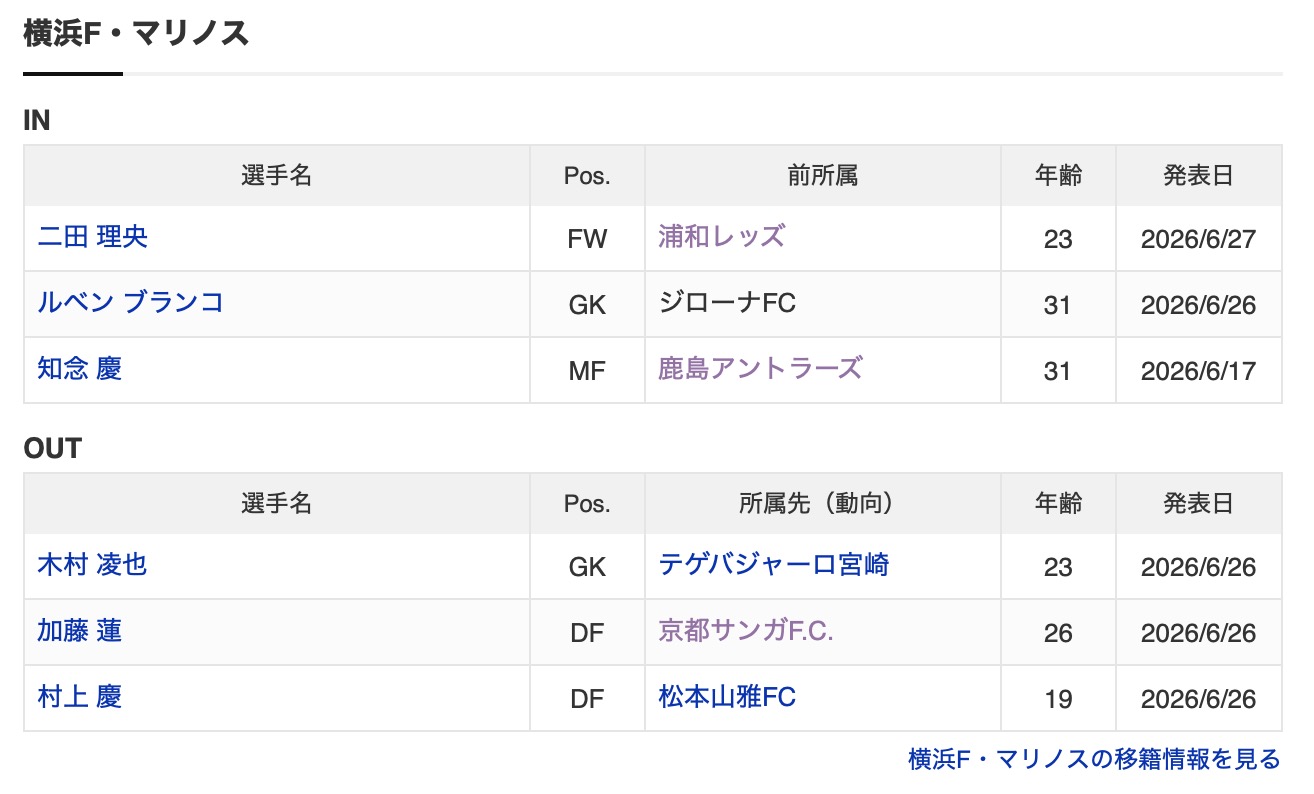Open destination club テゲバジャーロ宮崎

point(774,565)
